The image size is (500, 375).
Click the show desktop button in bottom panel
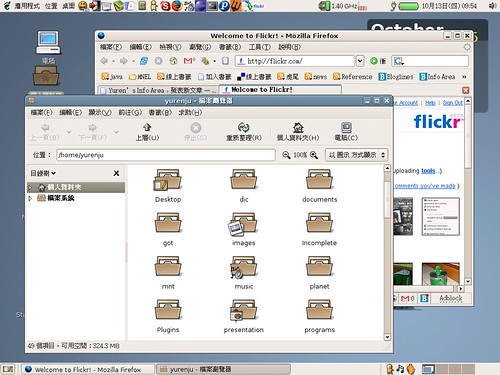[8, 369]
